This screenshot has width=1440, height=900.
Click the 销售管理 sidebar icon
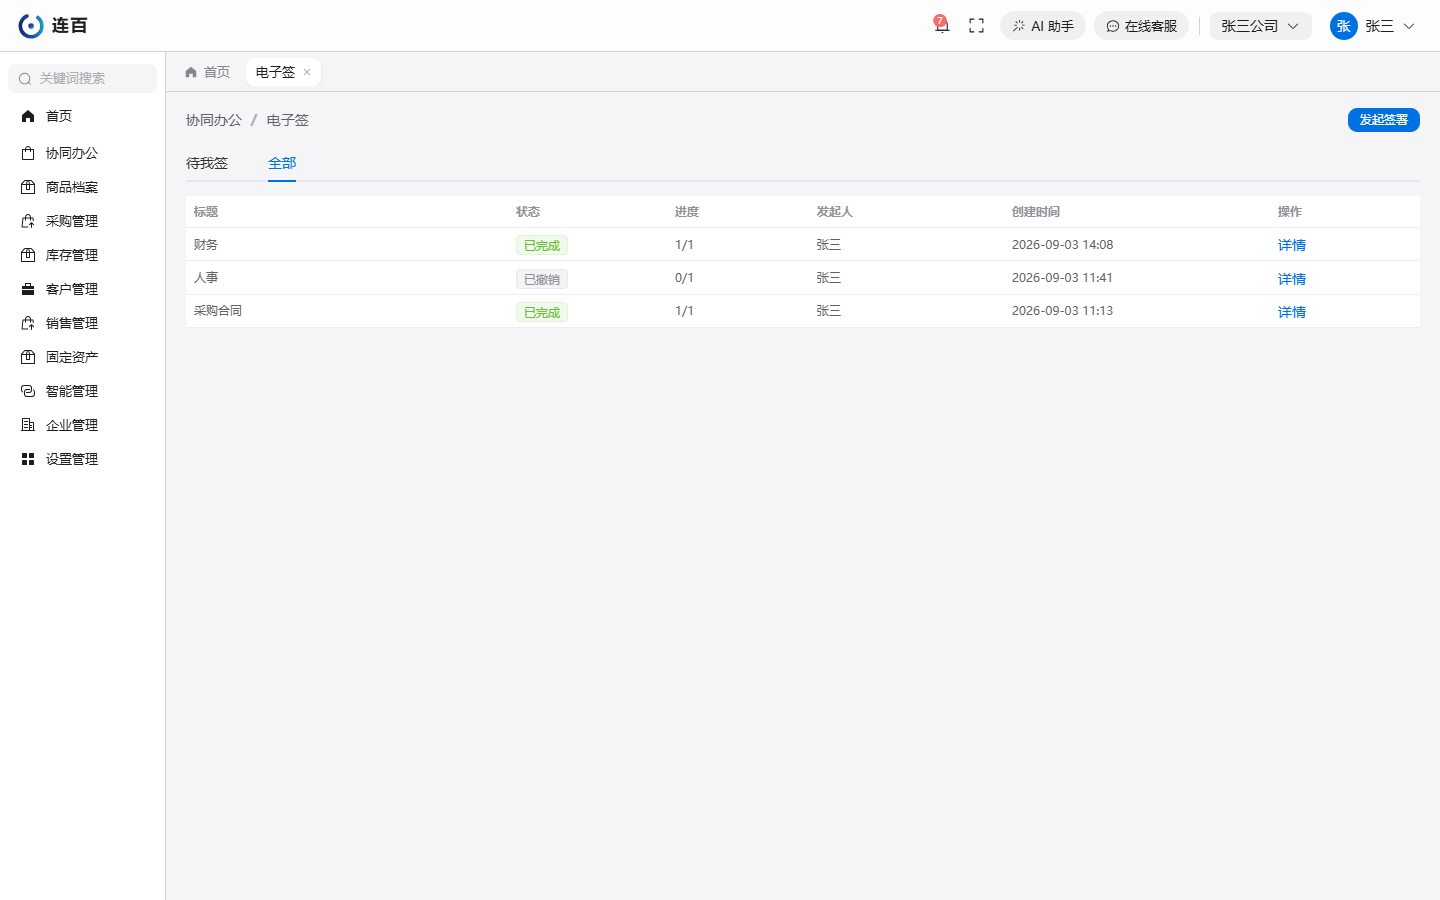28,324
